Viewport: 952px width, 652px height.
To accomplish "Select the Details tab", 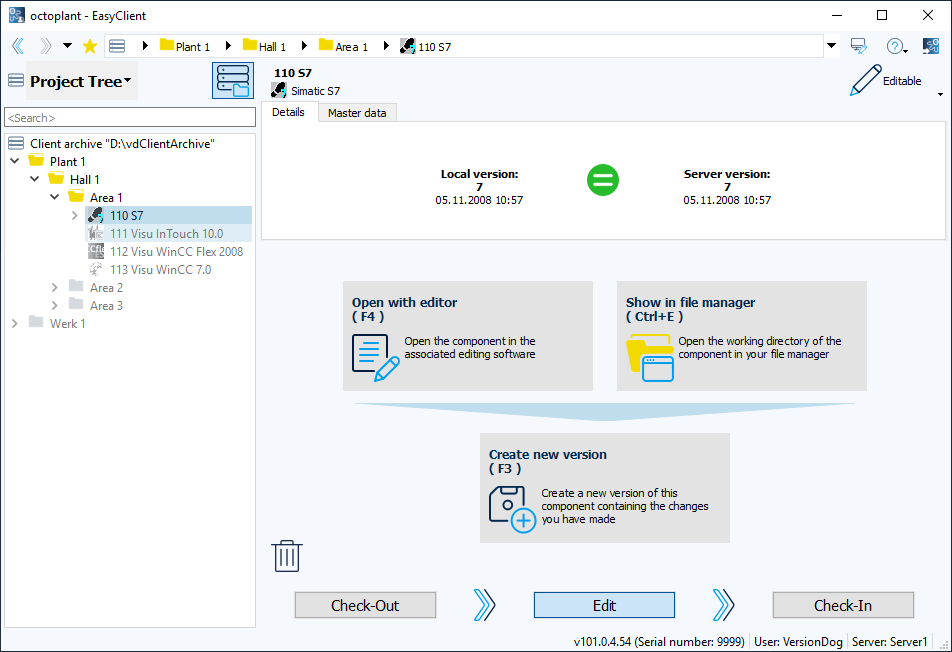I will [289, 113].
